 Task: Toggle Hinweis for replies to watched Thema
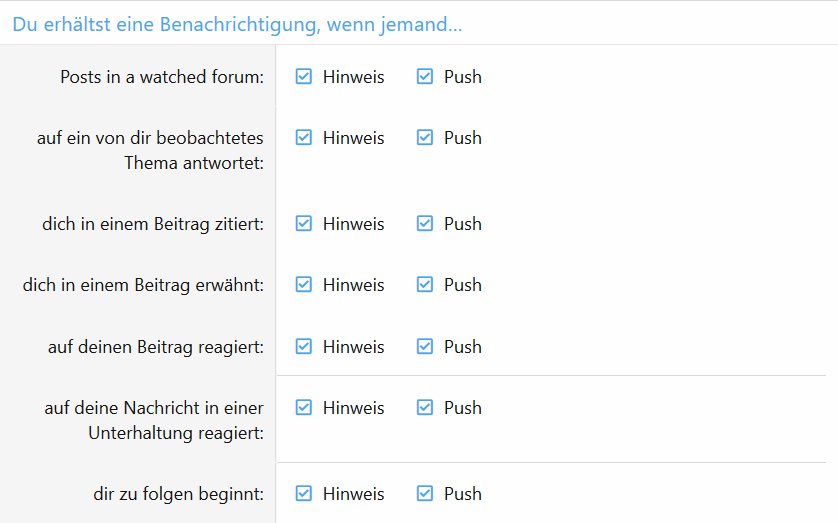point(304,138)
